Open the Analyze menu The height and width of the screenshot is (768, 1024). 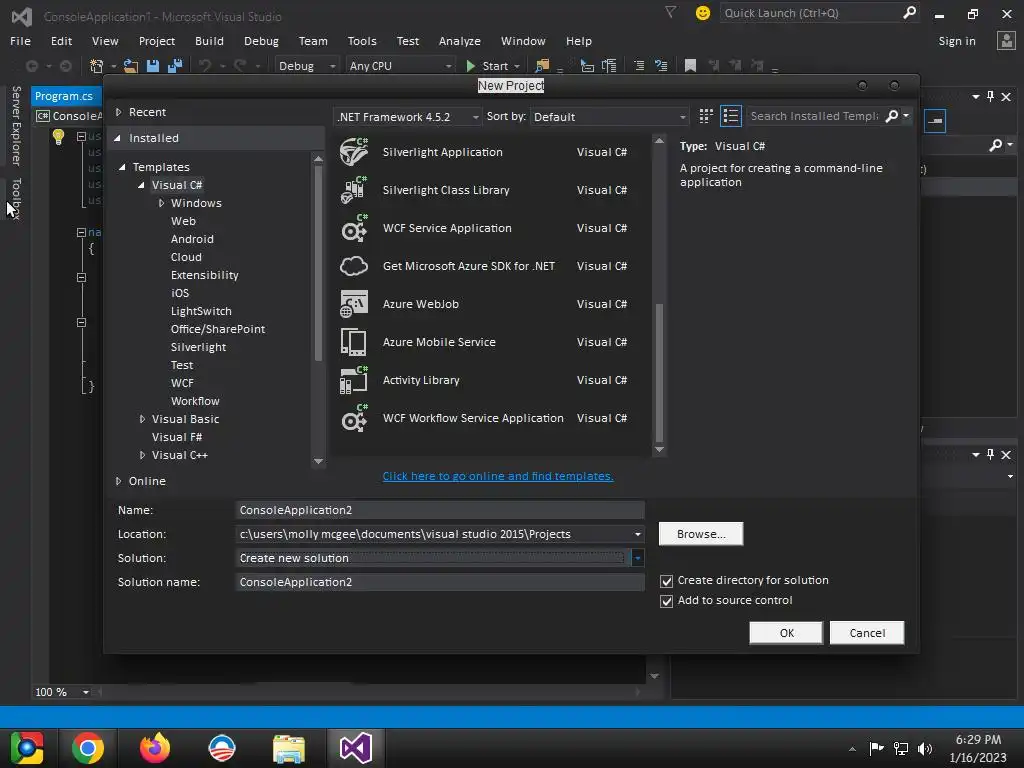coord(459,41)
